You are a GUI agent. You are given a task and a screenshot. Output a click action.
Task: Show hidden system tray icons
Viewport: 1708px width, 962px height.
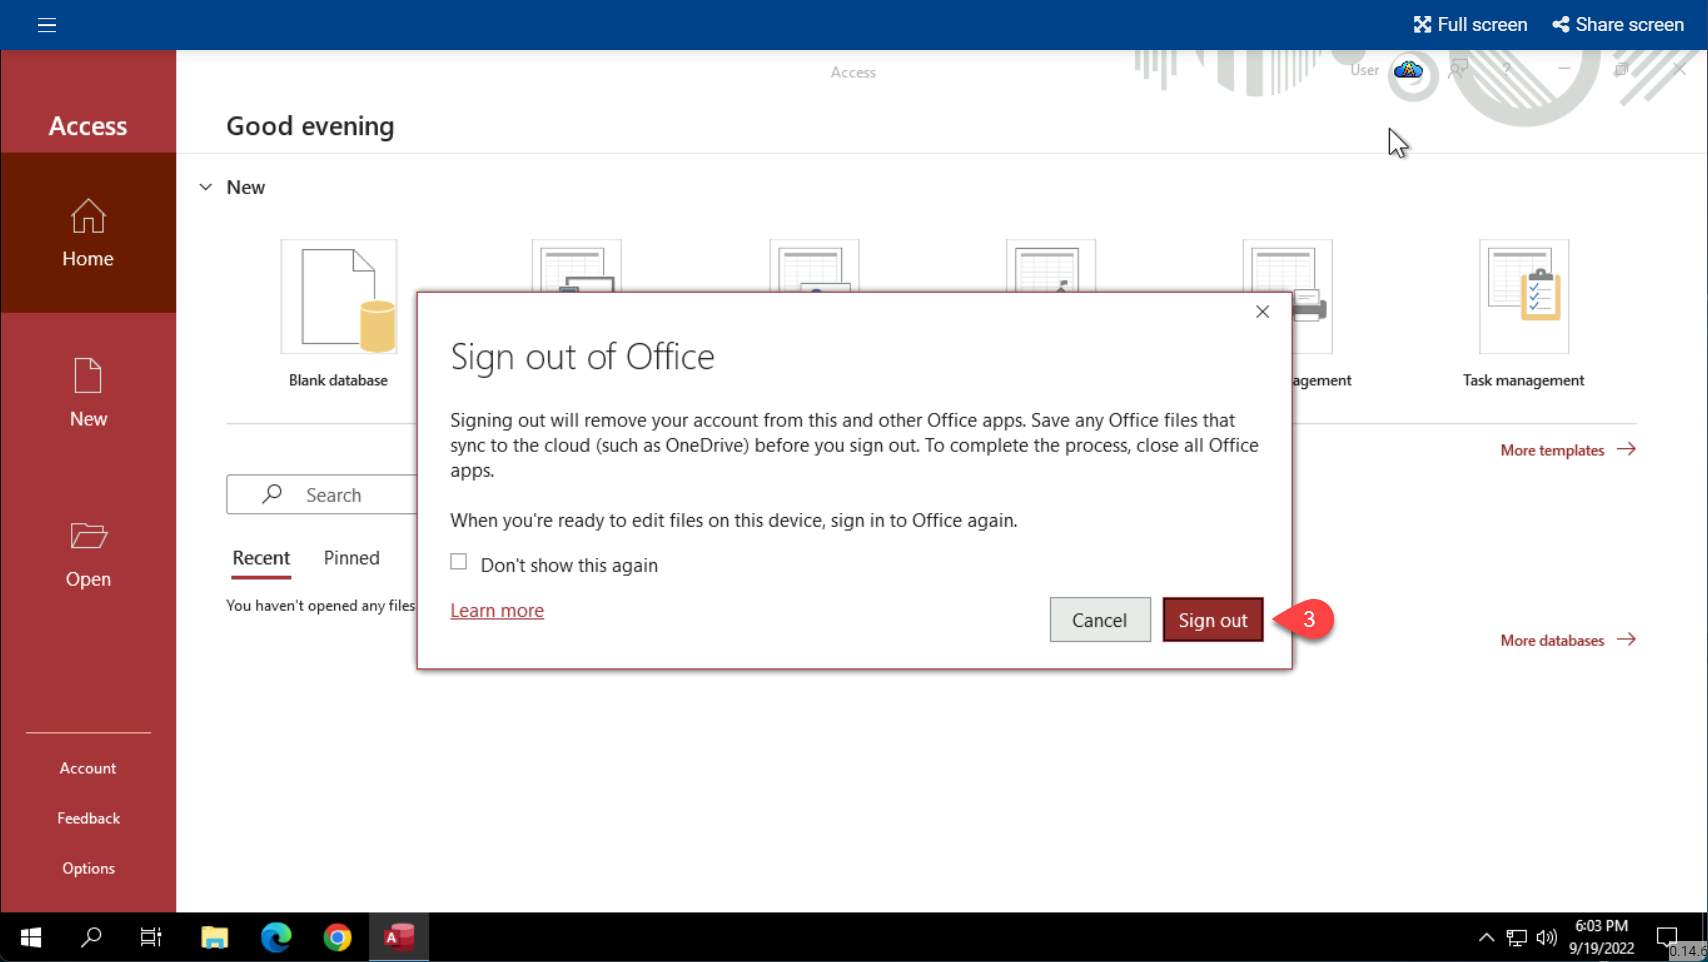1486,937
